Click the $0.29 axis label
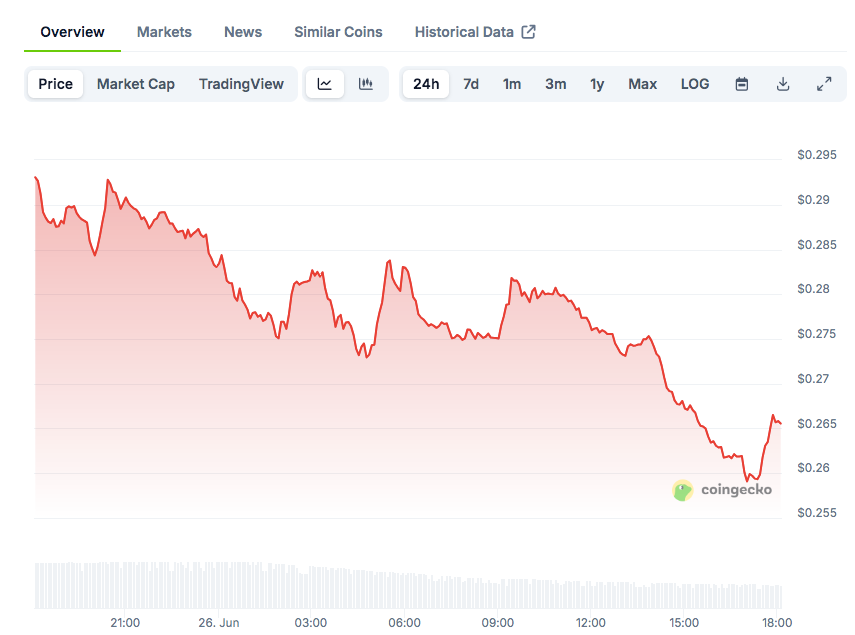The width and height of the screenshot is (855, 635). coord(814,200)
